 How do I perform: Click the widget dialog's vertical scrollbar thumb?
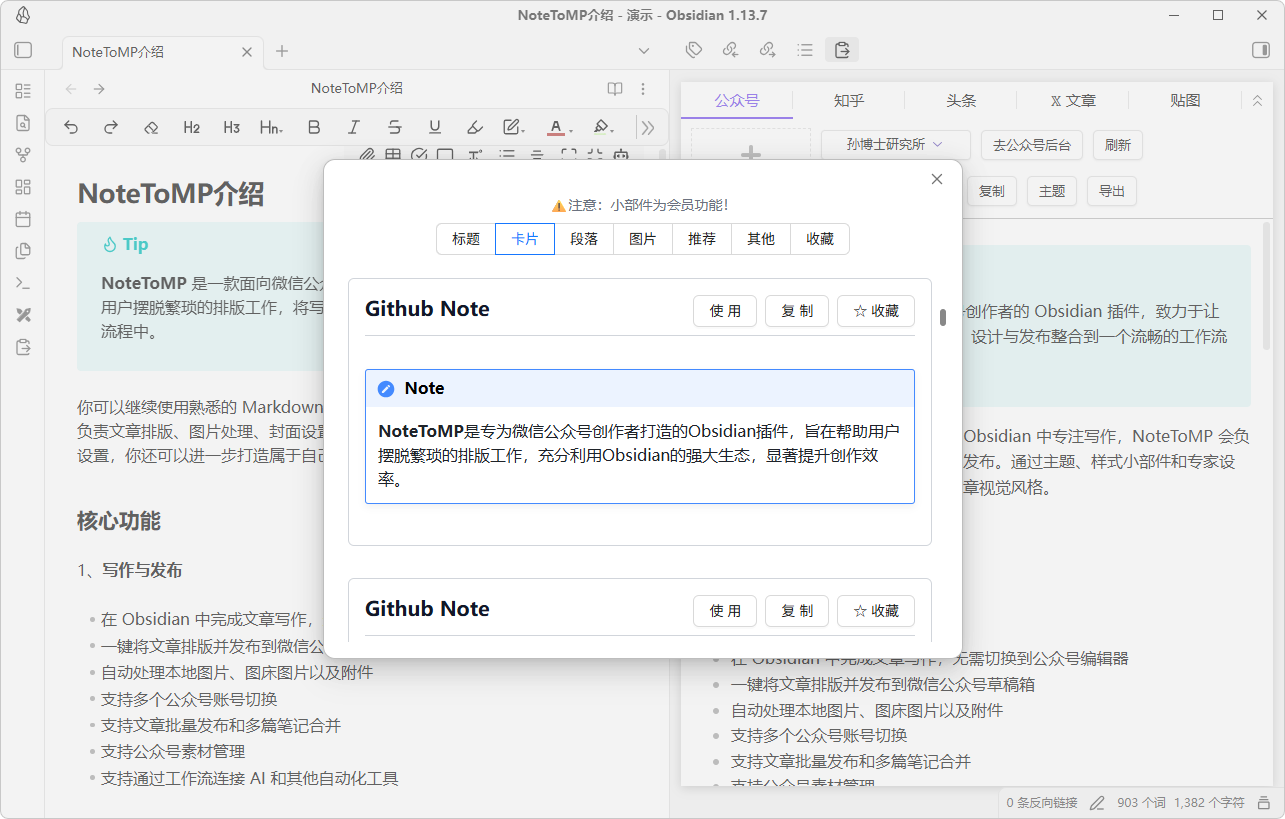942,317
